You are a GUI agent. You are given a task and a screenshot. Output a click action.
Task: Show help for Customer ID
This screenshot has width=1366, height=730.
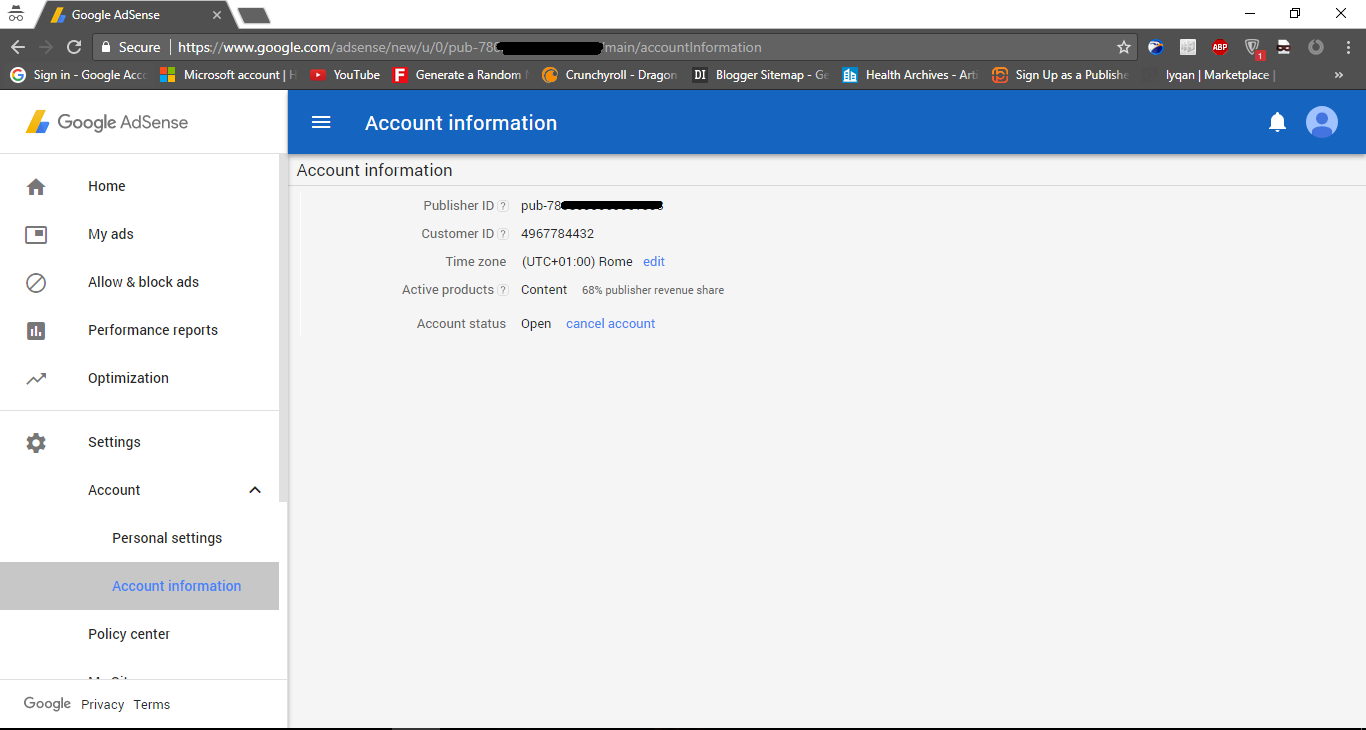(503, 234)
